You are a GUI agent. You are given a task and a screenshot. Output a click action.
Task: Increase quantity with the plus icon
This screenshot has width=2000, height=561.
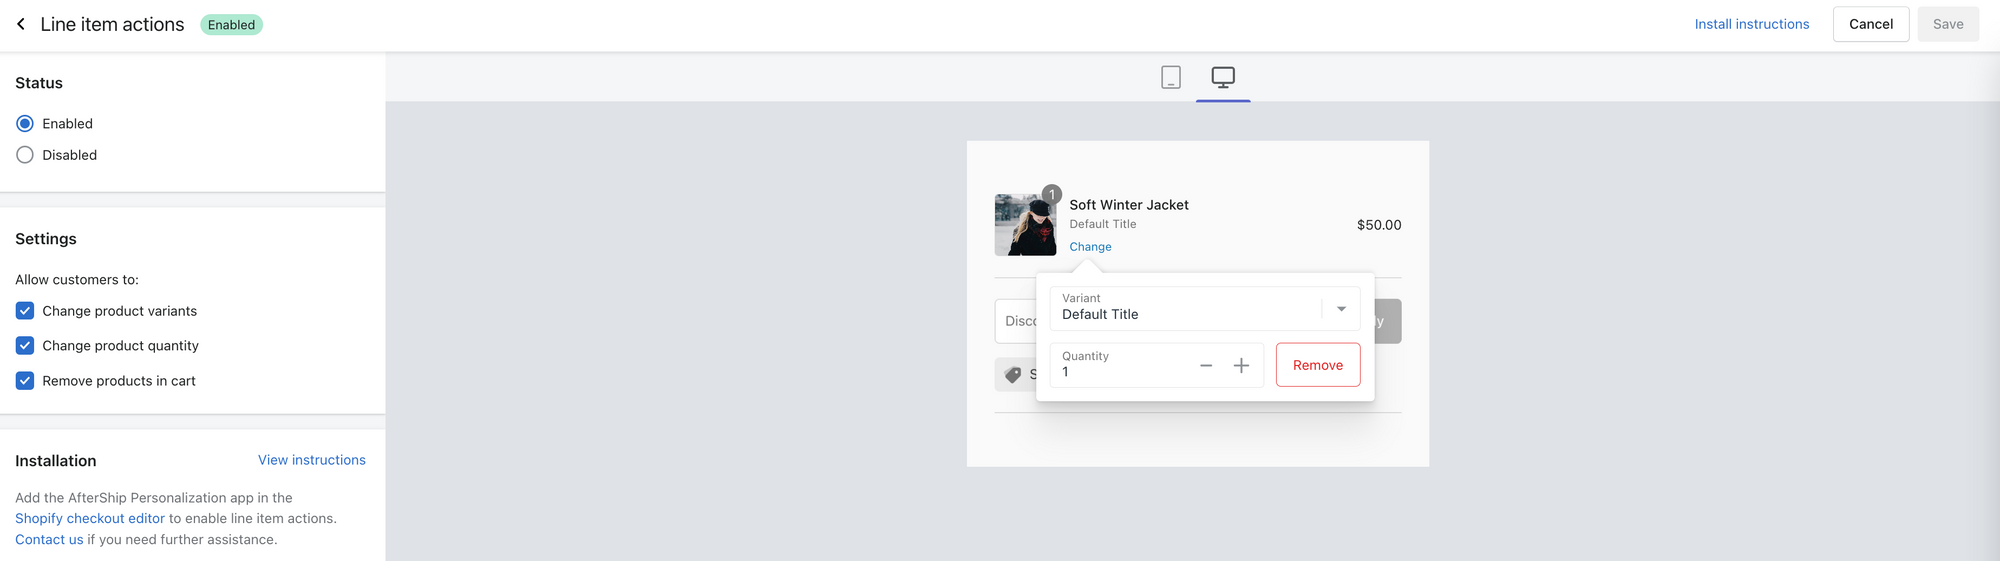pos(1241,366)
